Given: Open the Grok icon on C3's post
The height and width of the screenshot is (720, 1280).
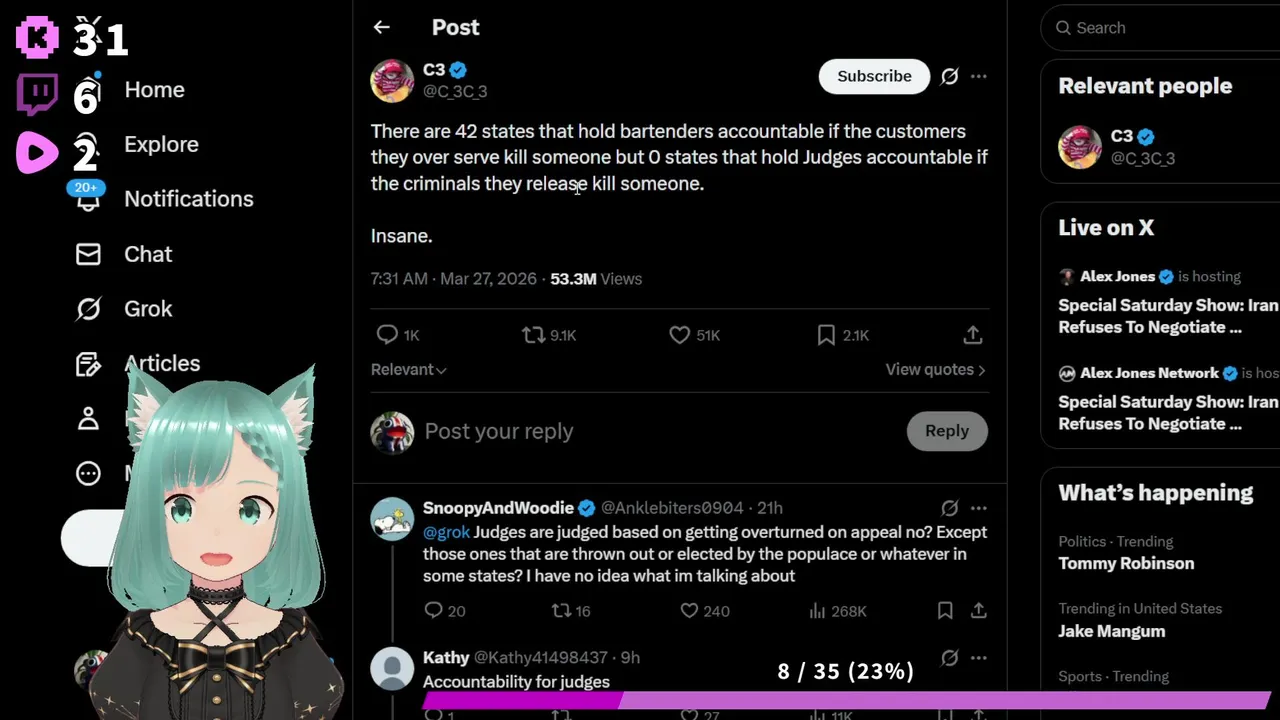Looking at the screenshot, I should click(x=949, y=76).
